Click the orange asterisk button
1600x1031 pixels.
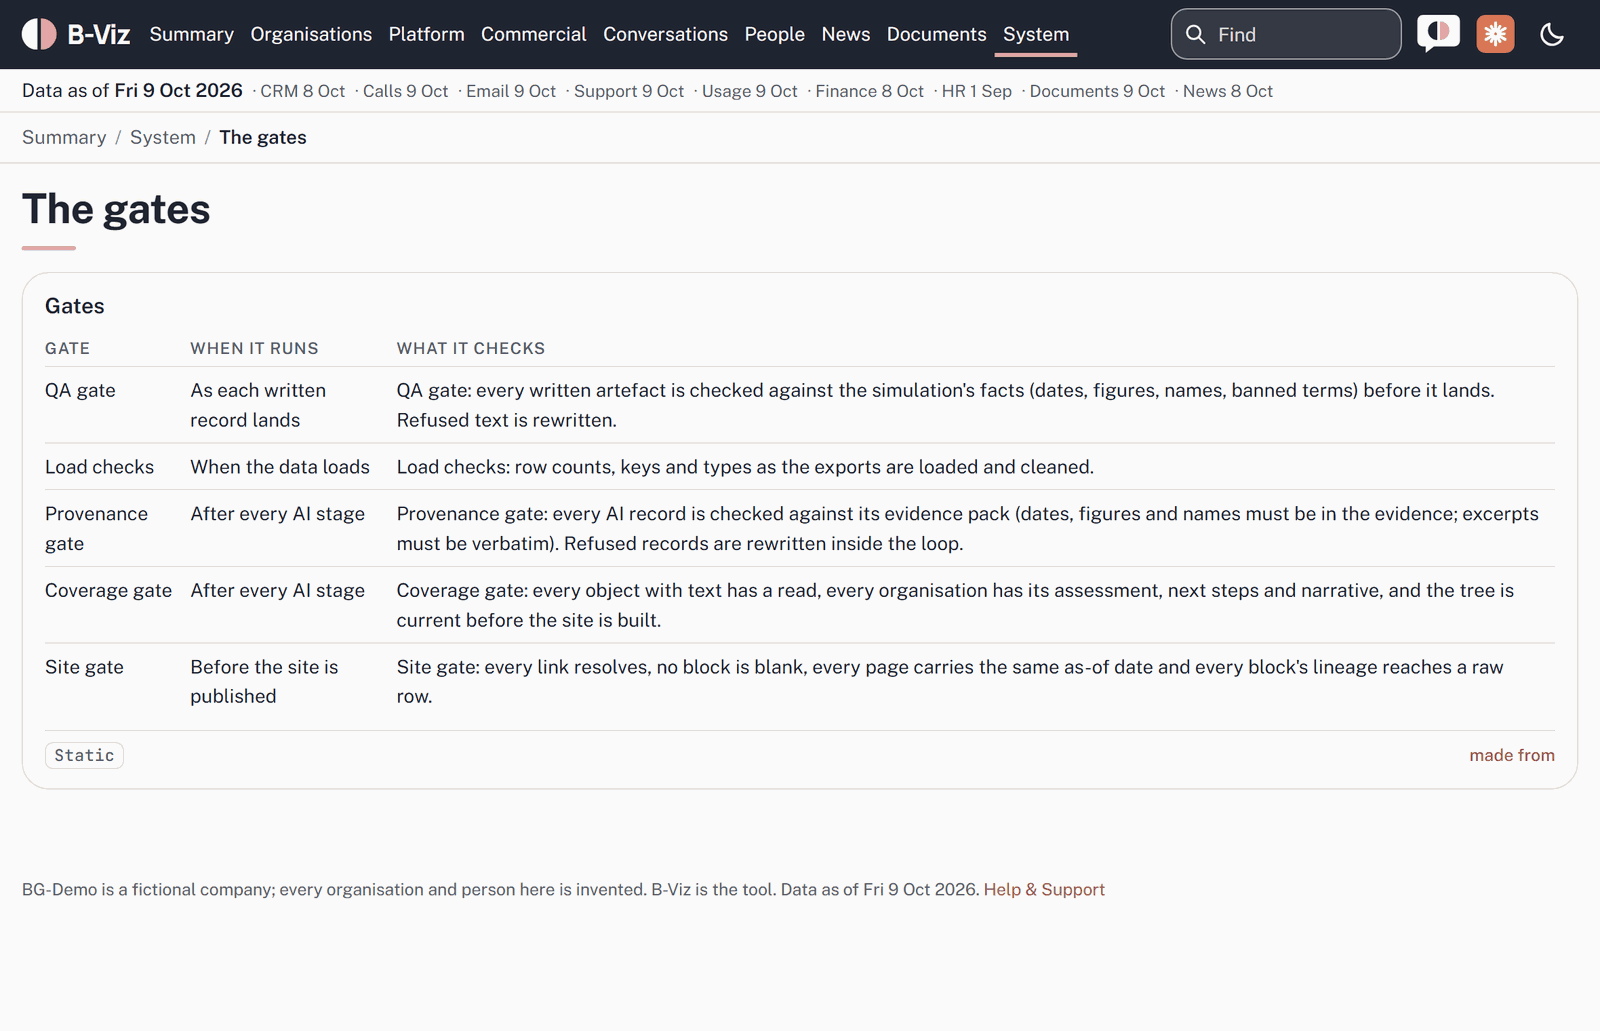(1495, 34)
